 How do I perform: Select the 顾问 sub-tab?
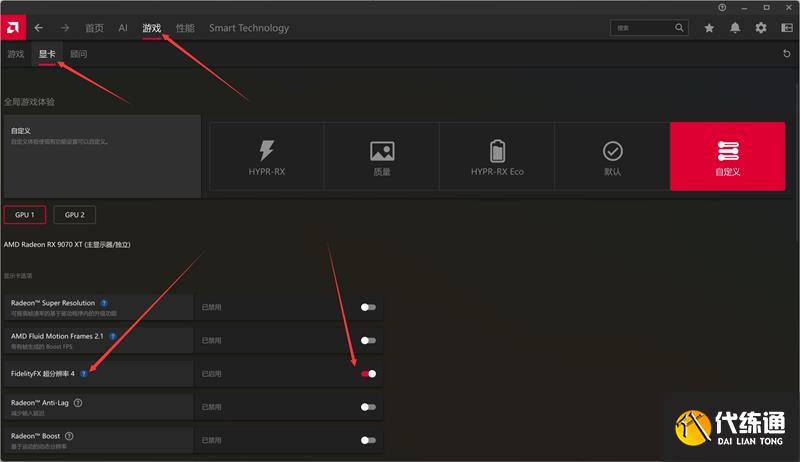(x=79, y=54)
